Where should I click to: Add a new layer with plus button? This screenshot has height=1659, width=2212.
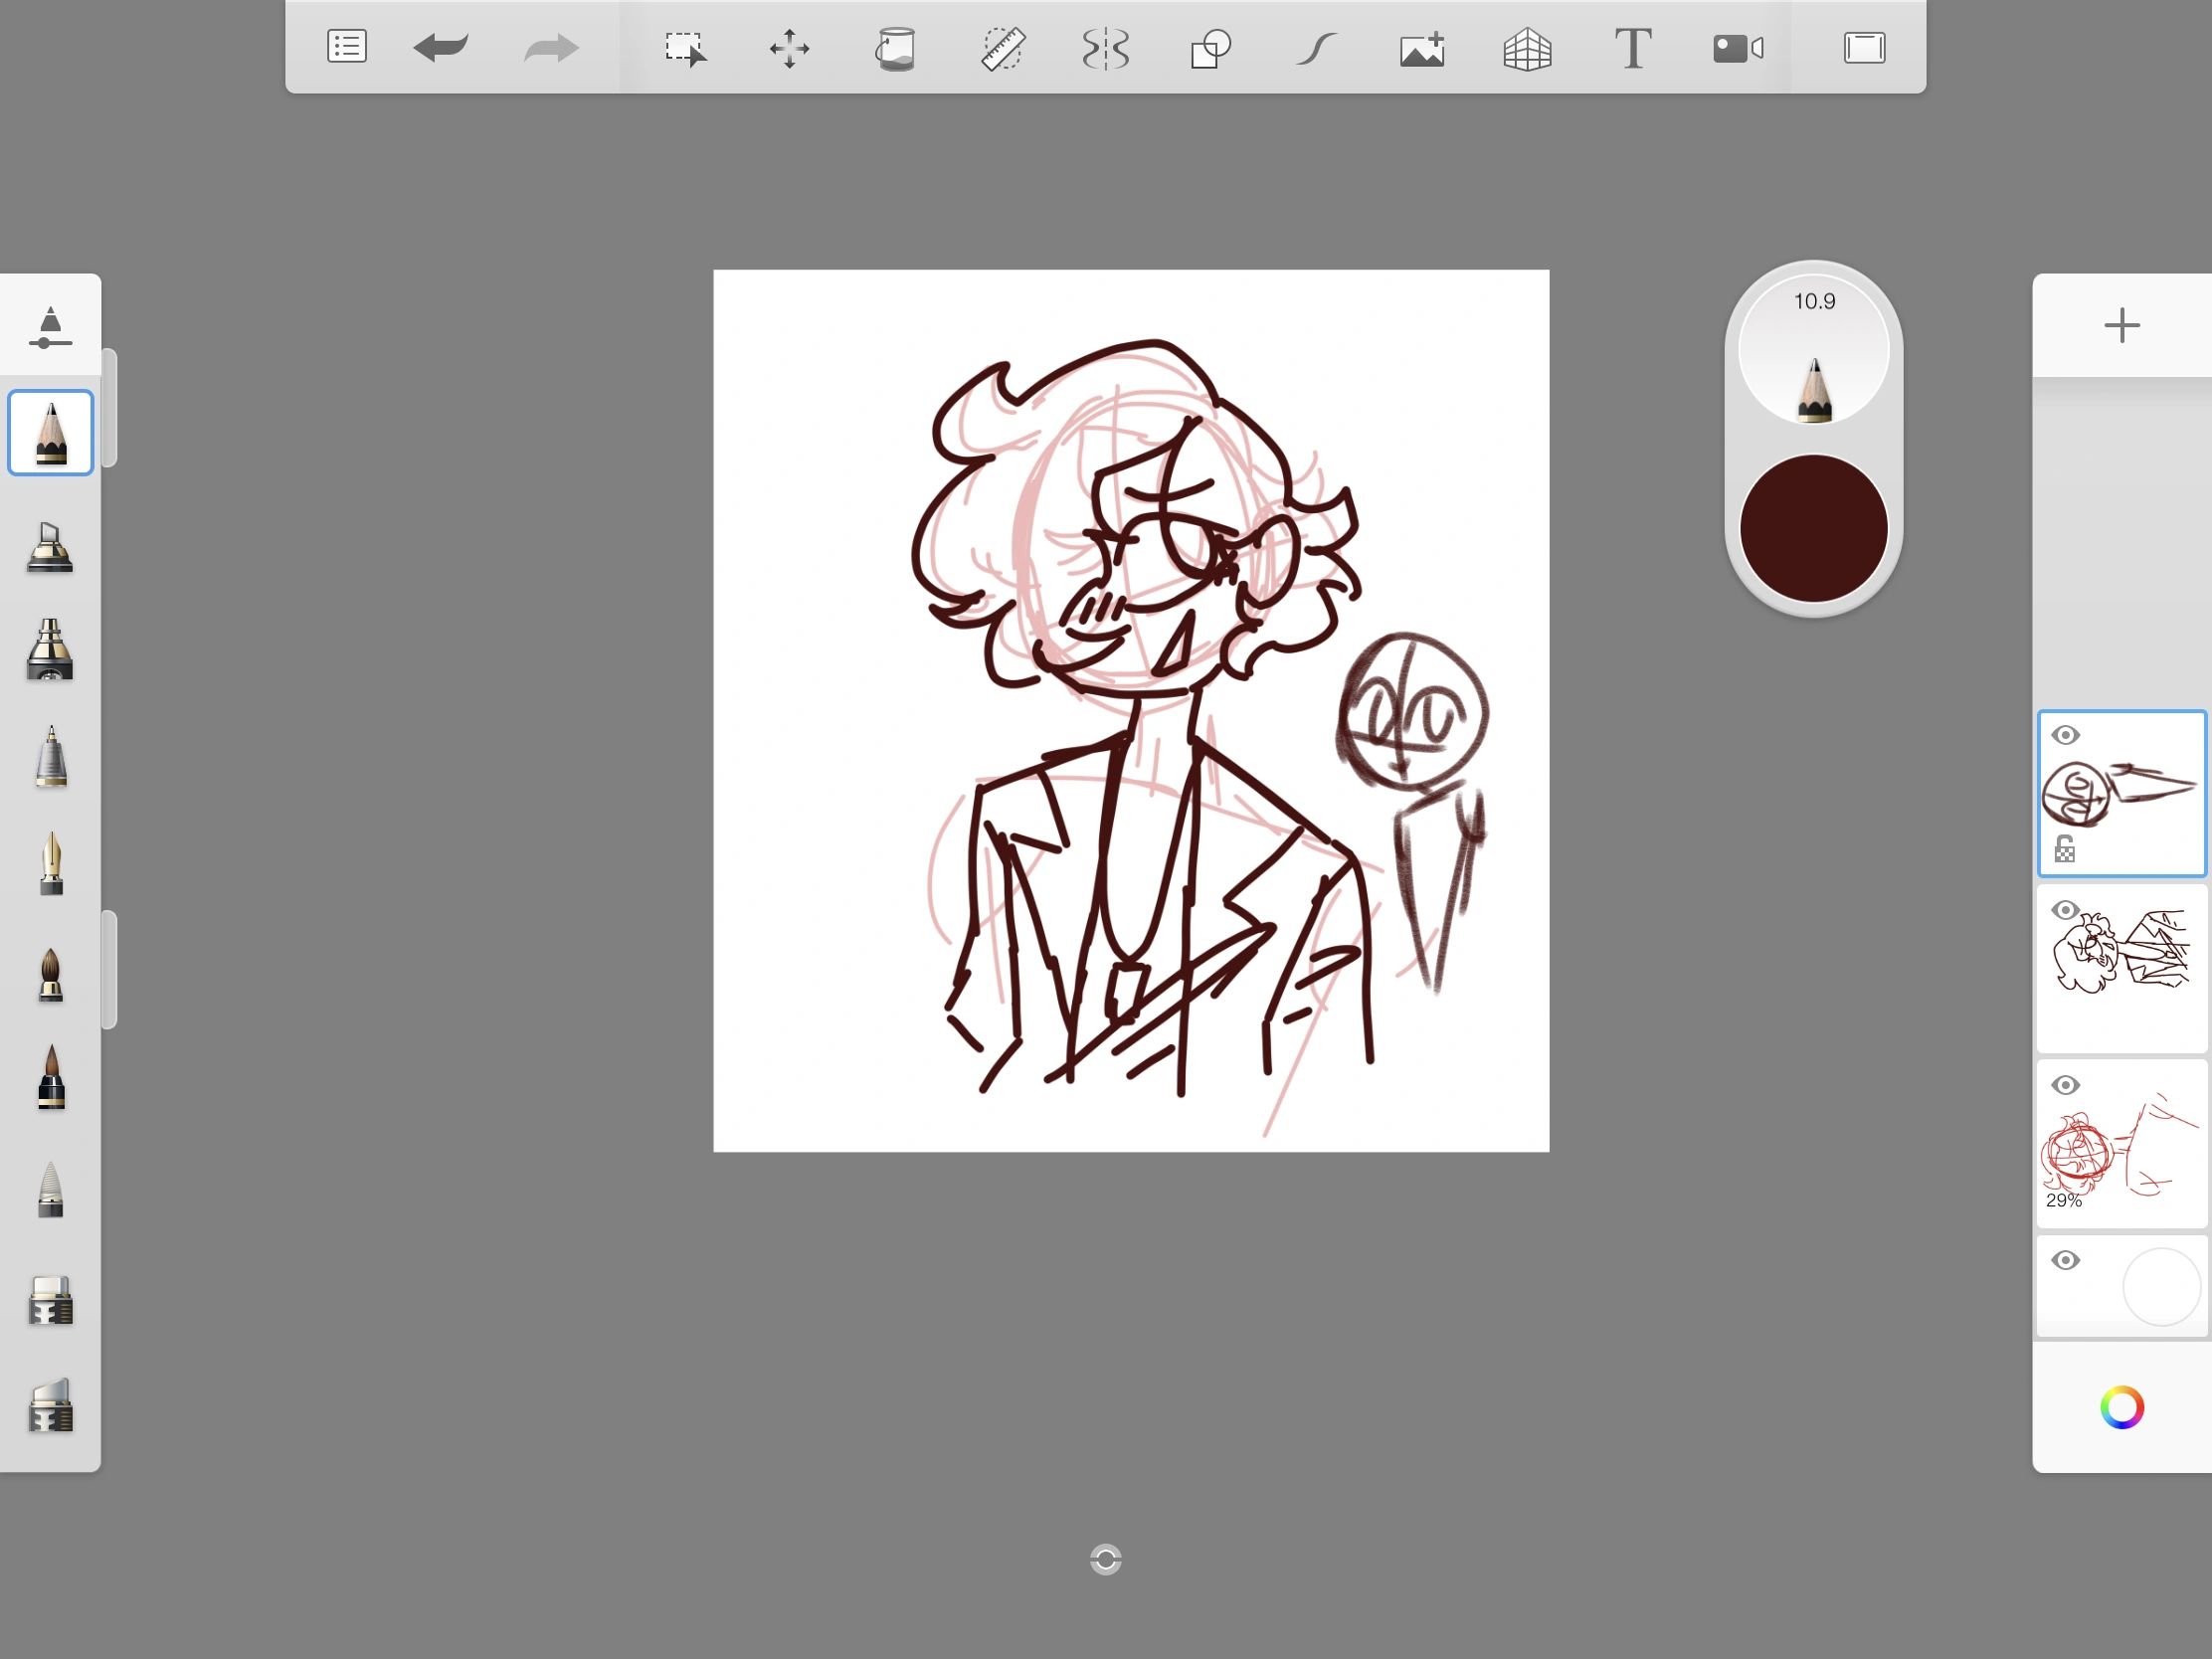[2121, 325]
